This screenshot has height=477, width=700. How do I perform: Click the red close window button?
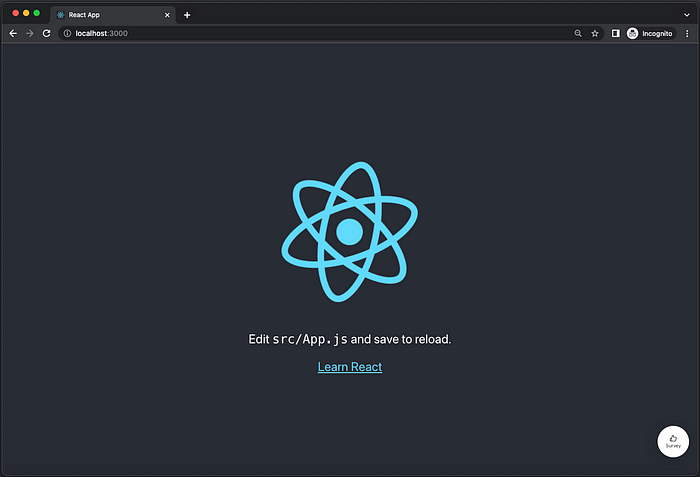[16, 13]
